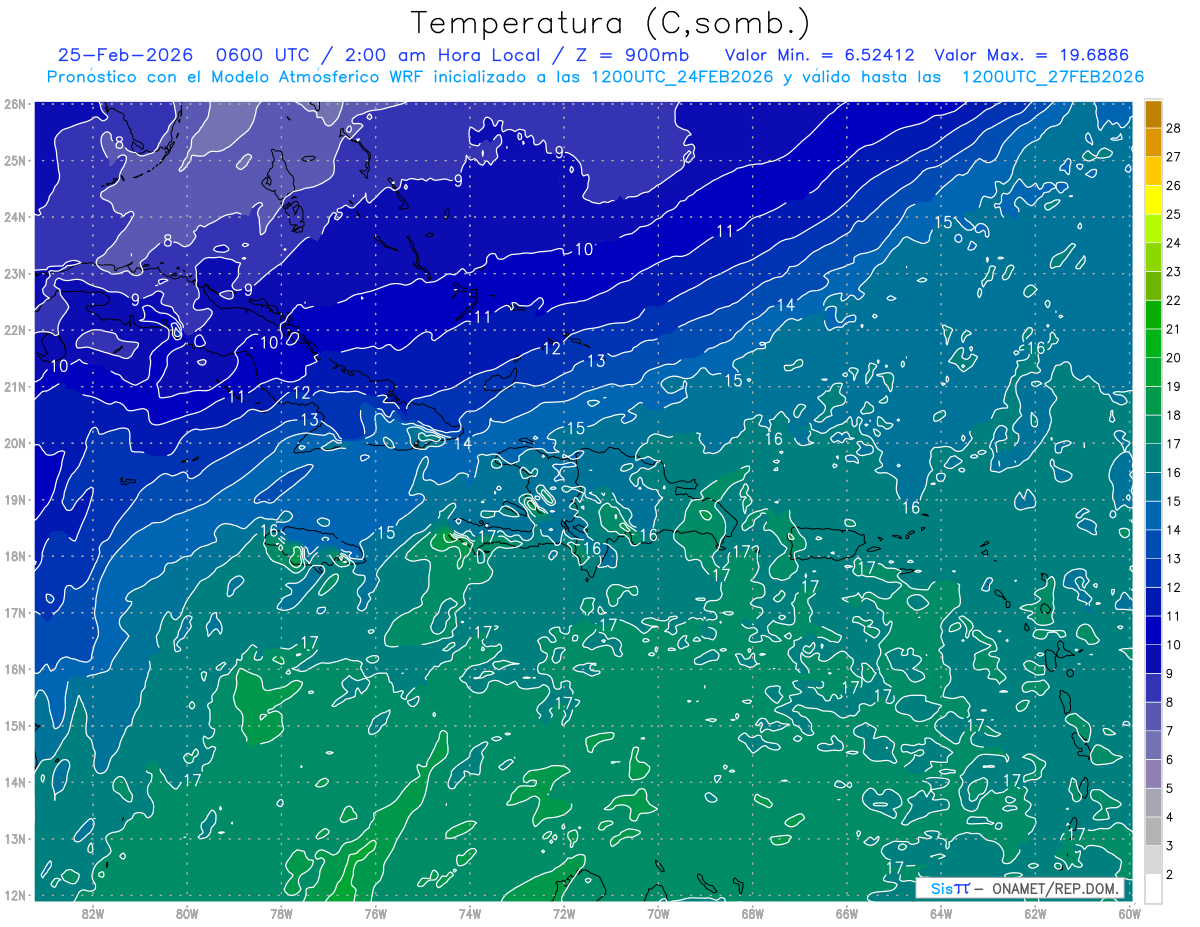Click the '22N' latitude axis label
This screenshot has width=1200, height=927.
(x=15, y=330)
